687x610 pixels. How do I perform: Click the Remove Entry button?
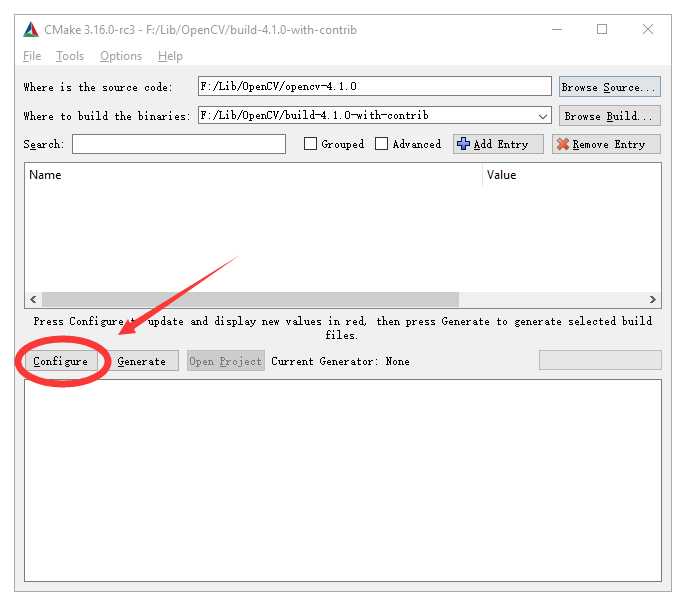coord(606,144)
